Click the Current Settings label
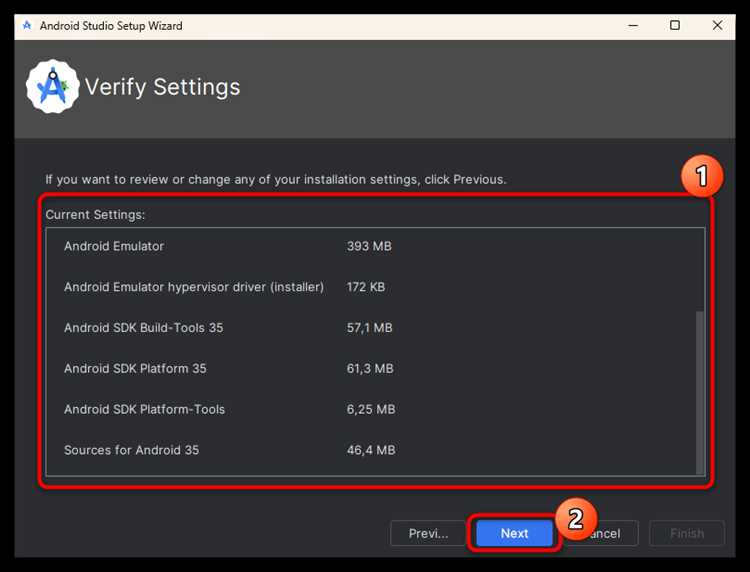 [95, 215]
